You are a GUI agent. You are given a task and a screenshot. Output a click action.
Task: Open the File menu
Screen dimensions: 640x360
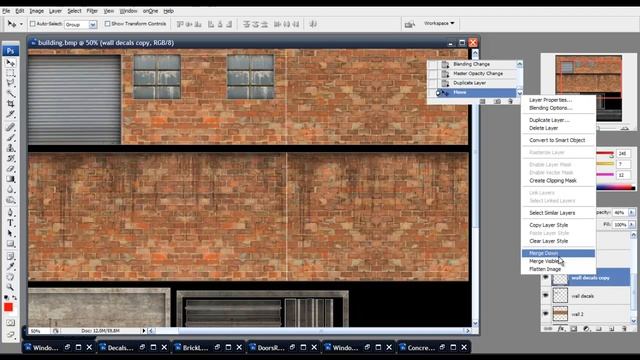(x=6, y=11)
